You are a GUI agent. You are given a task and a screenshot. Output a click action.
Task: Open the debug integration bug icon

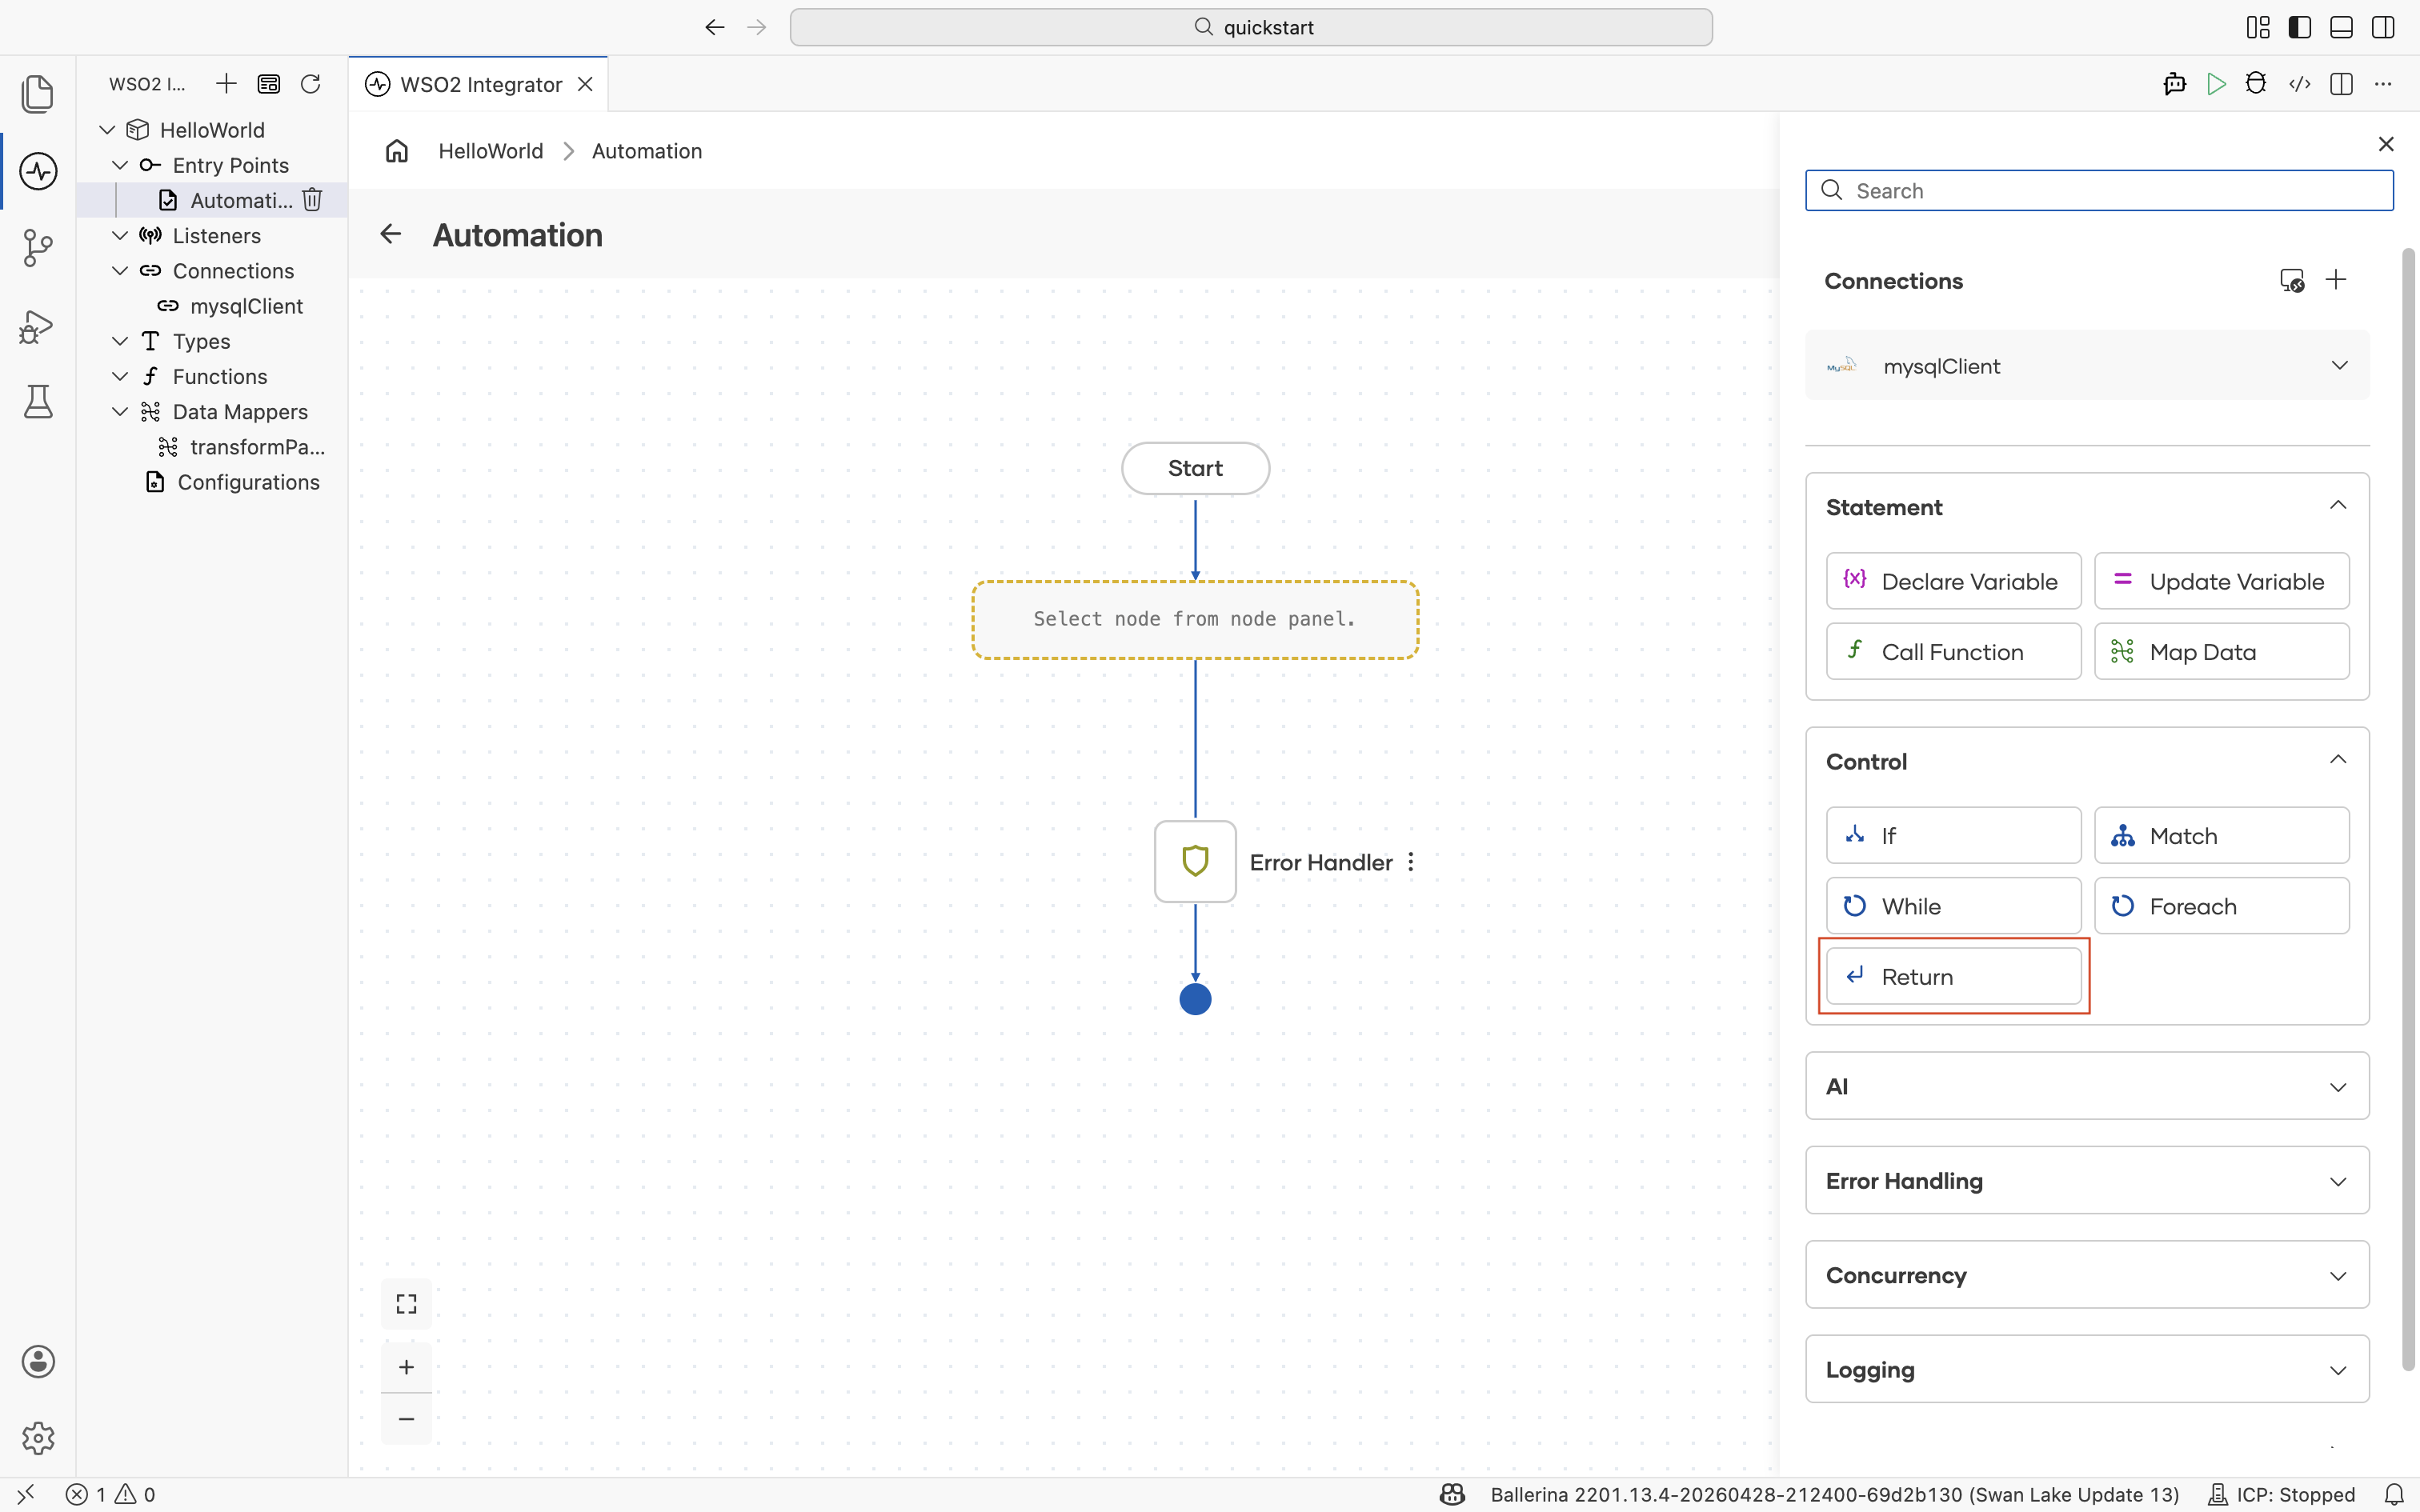click(x=2256, y=84)
